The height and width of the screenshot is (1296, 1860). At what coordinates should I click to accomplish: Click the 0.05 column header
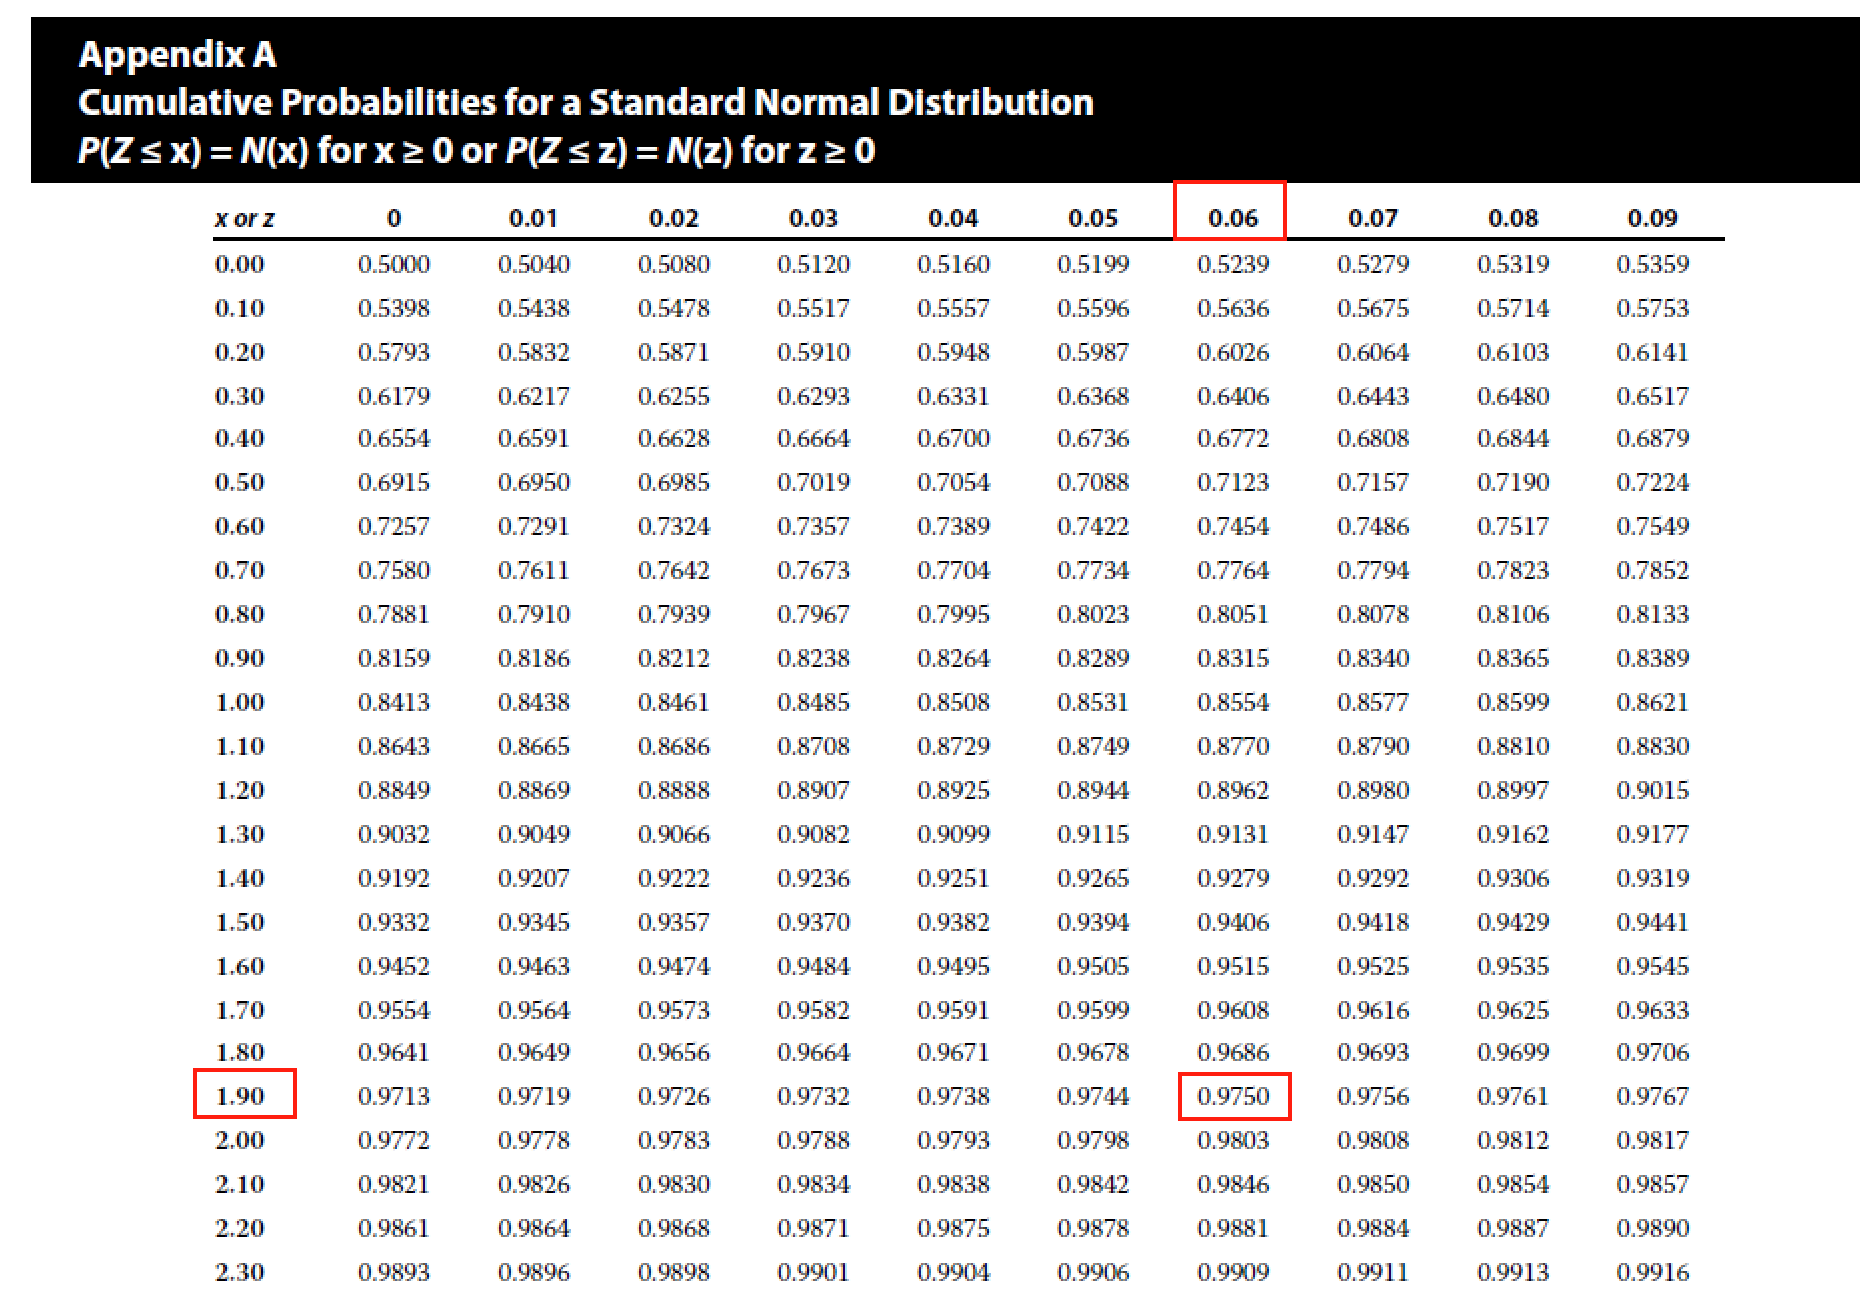tap(1093, 218)
